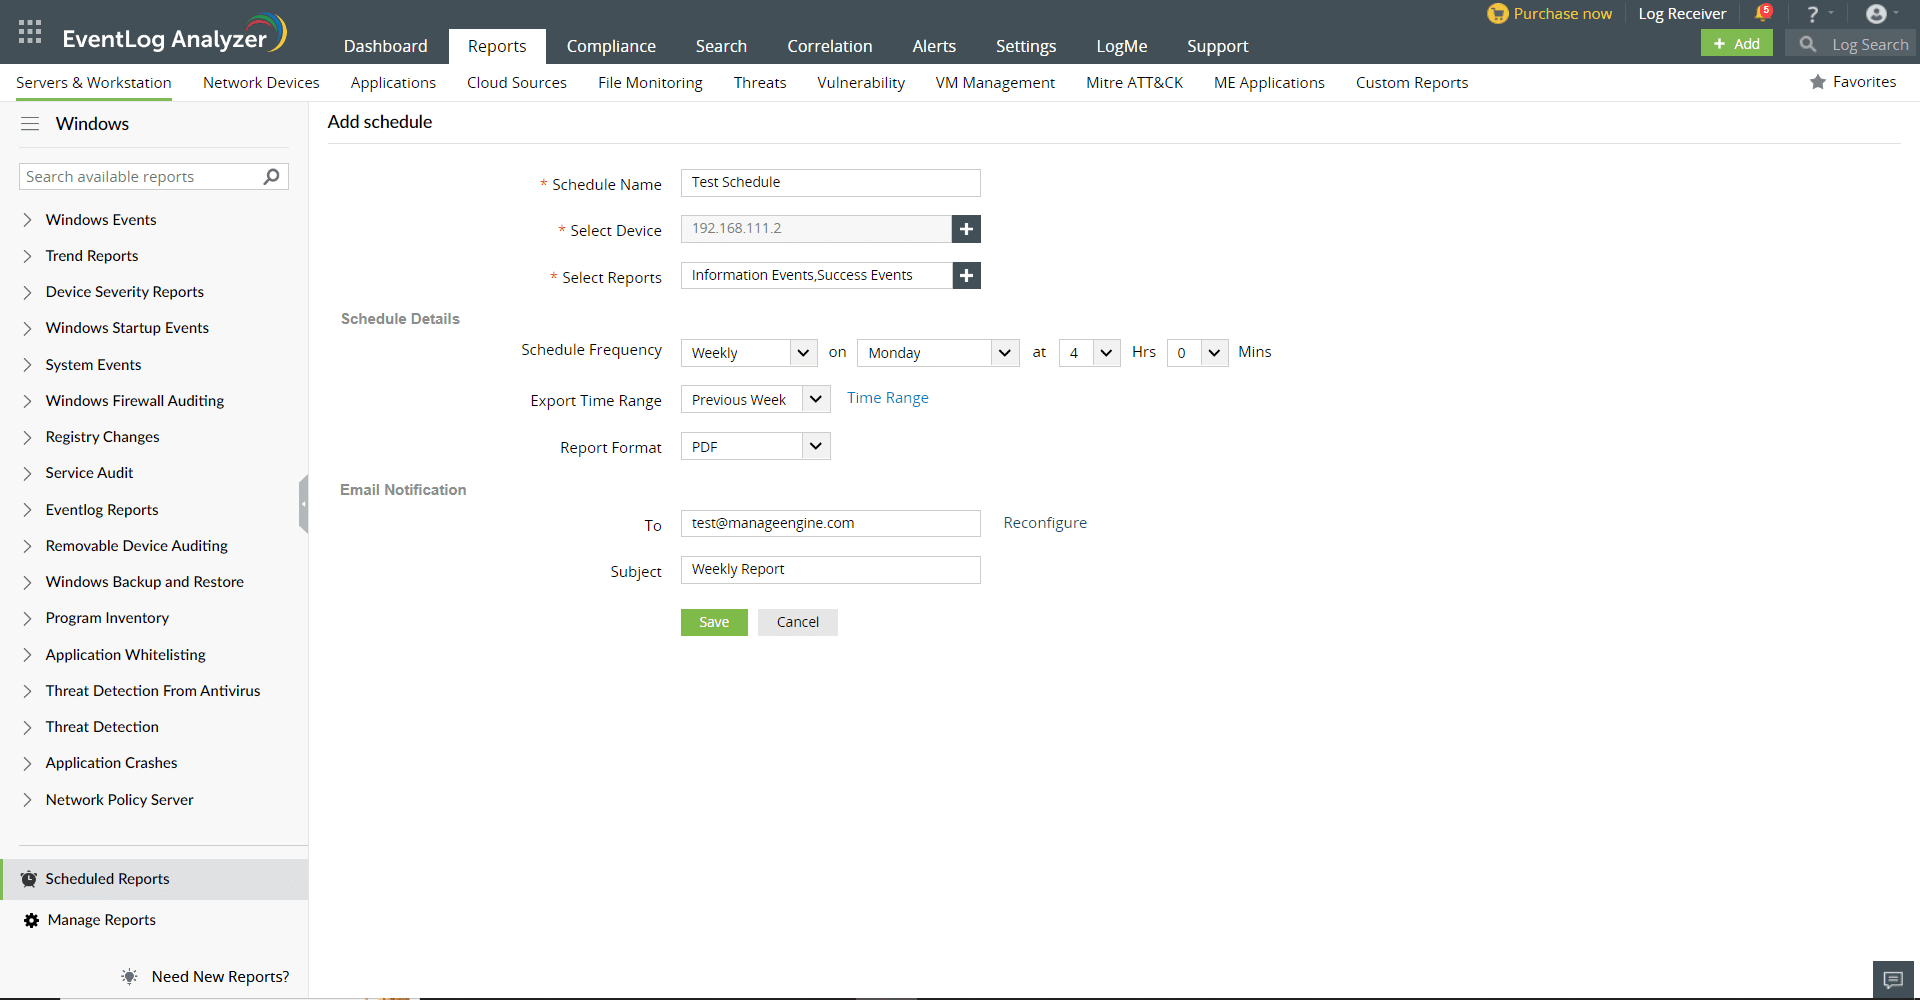Screen dimensions: 1920x1000
Task: Expand the Device Severity Reports group
Action: 27,292
